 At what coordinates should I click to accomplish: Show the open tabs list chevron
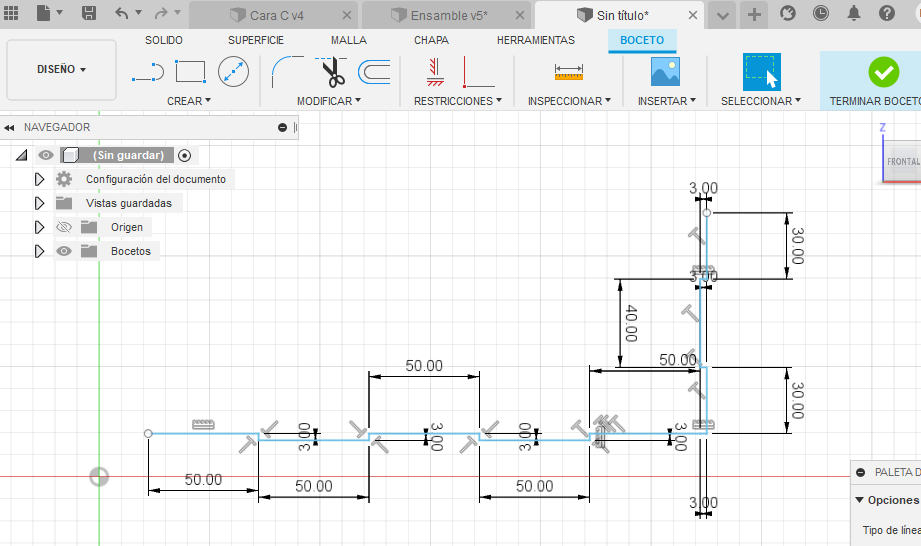[722, 16]
